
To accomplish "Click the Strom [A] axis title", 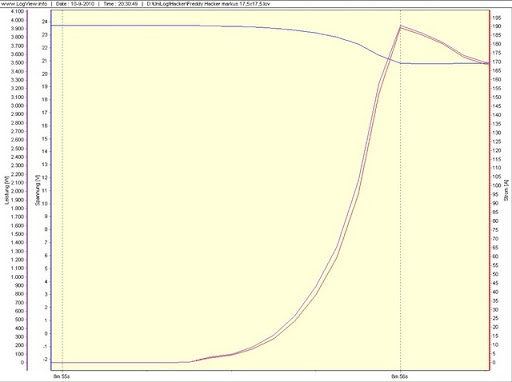I will click(506, 190).
